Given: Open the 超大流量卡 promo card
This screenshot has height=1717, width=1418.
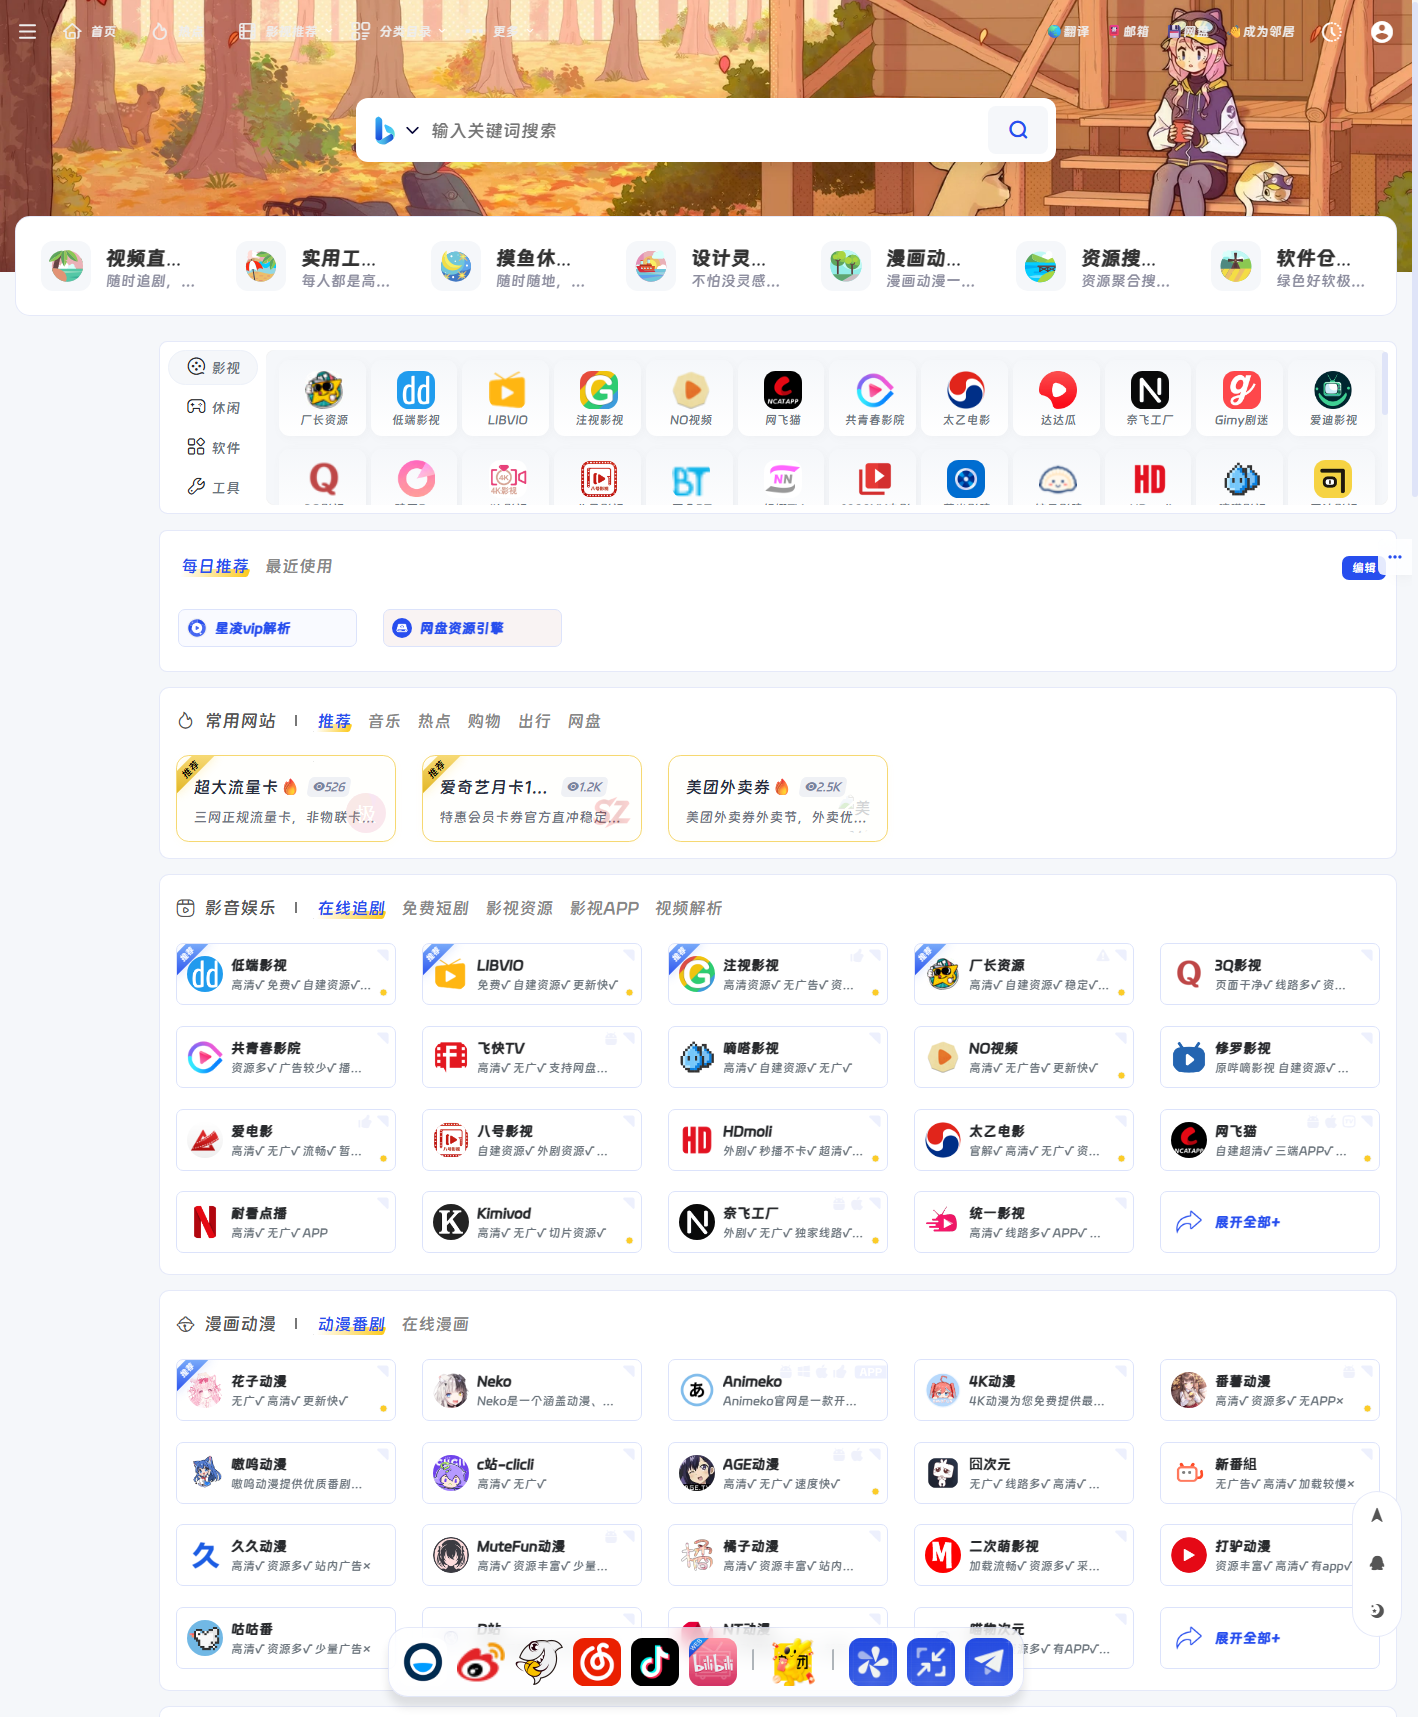Looking at the screenshot, I should [286, 799].
